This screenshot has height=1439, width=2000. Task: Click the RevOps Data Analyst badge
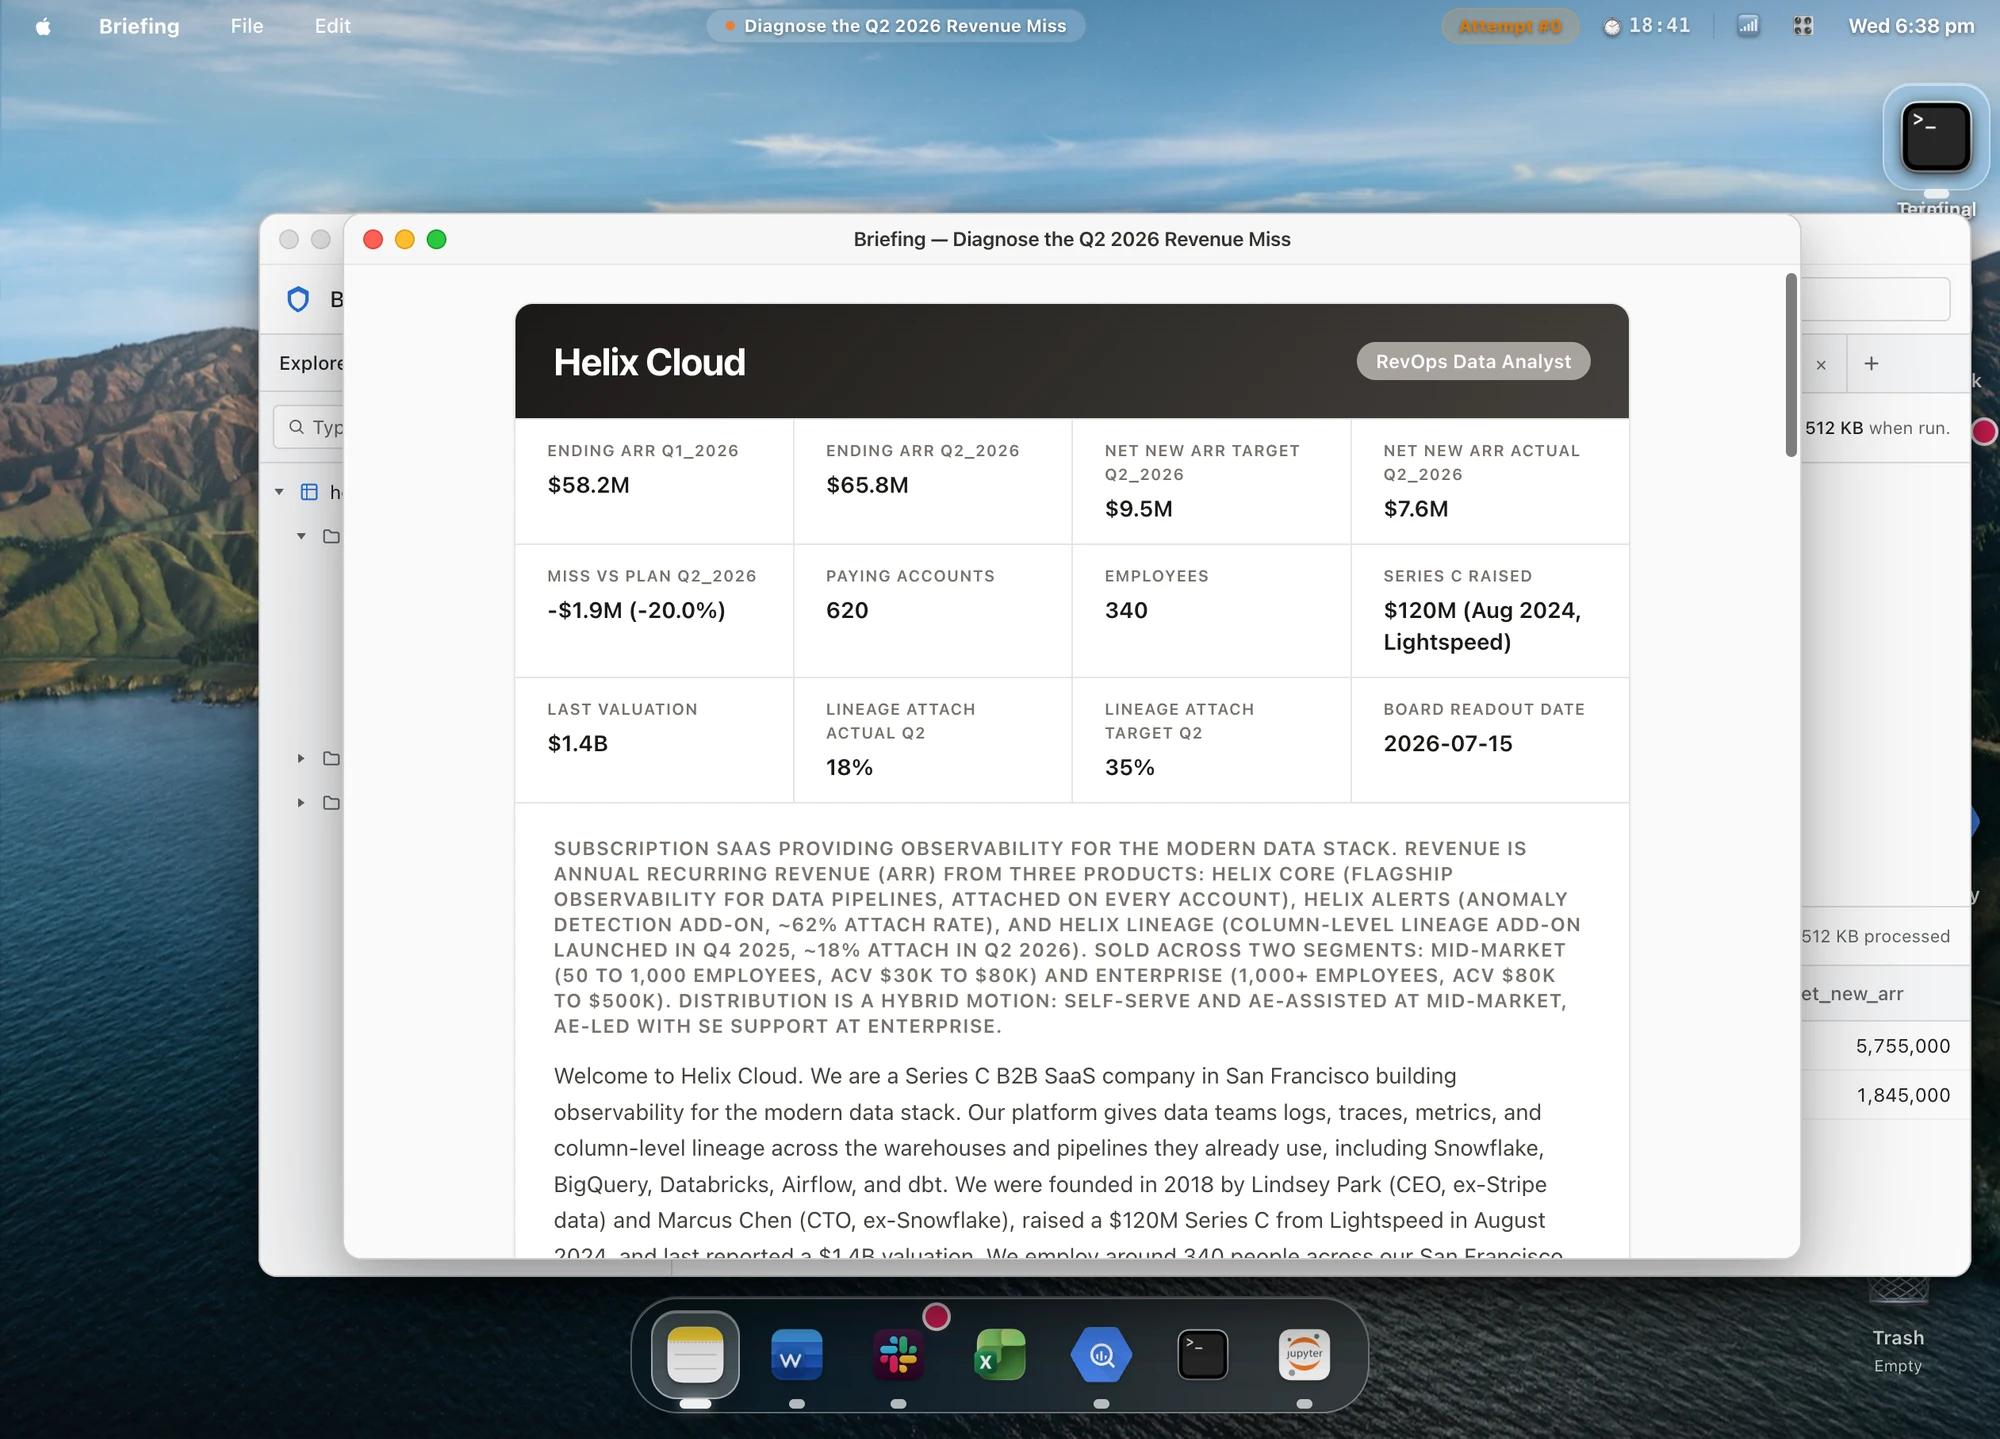coord(1473,361)
